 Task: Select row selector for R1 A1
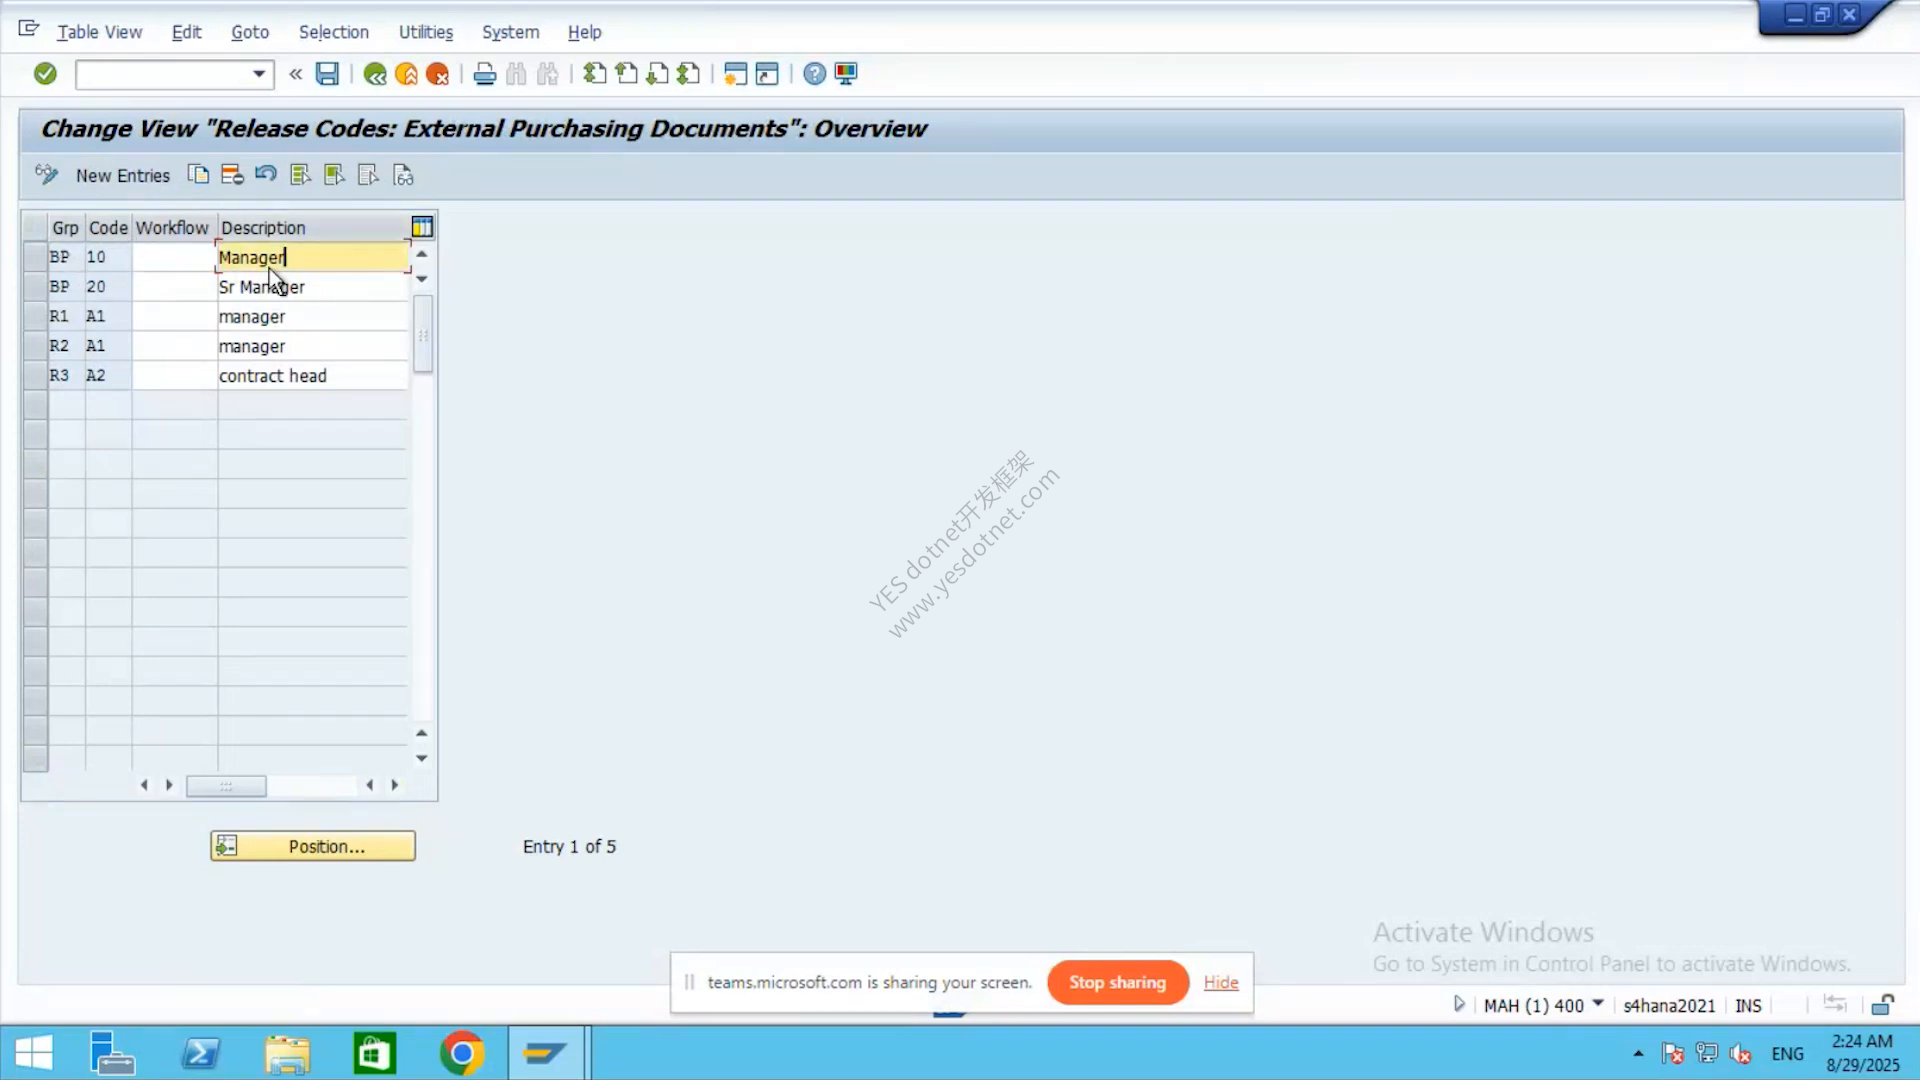pyautogui.click(x=35, y=317)
